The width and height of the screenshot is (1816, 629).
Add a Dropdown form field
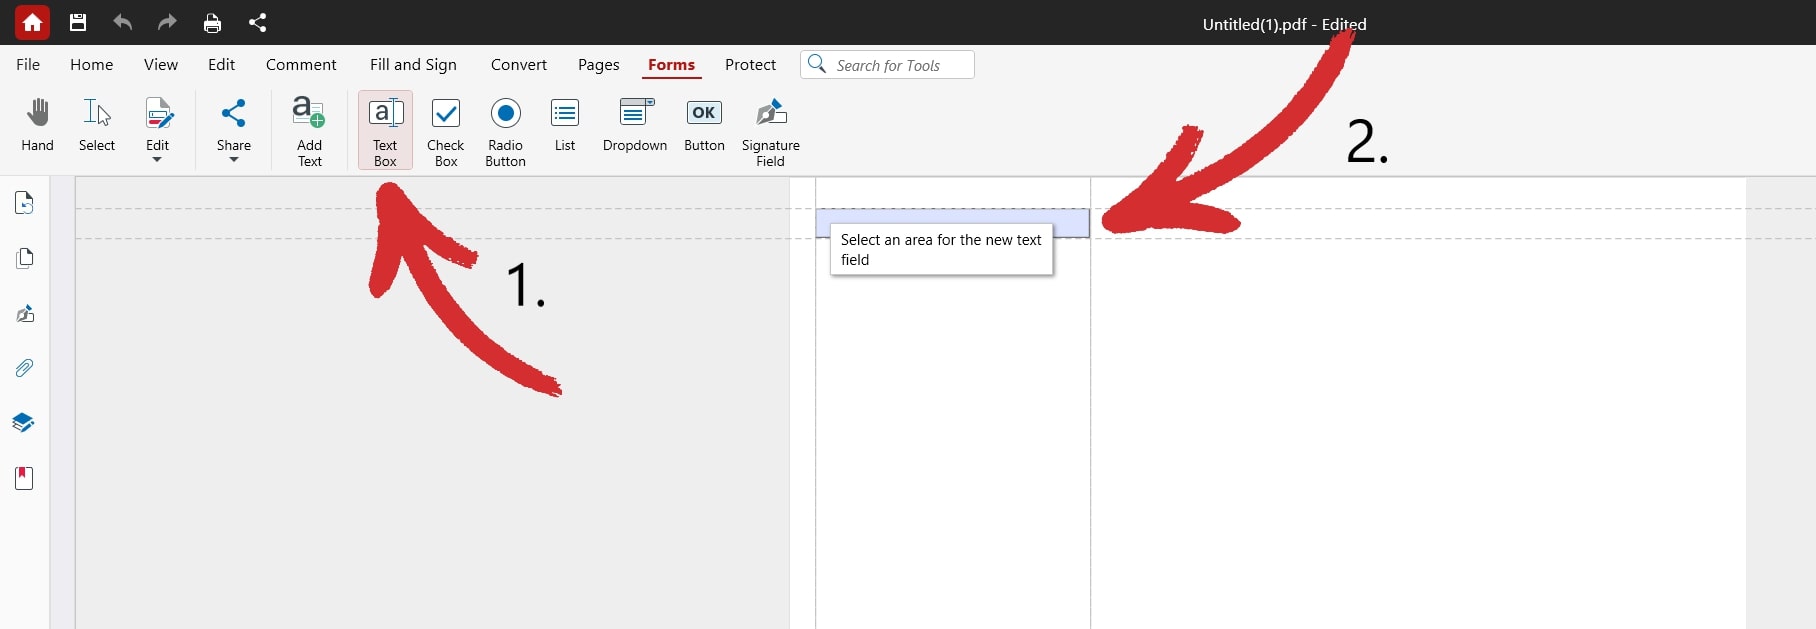634,126
